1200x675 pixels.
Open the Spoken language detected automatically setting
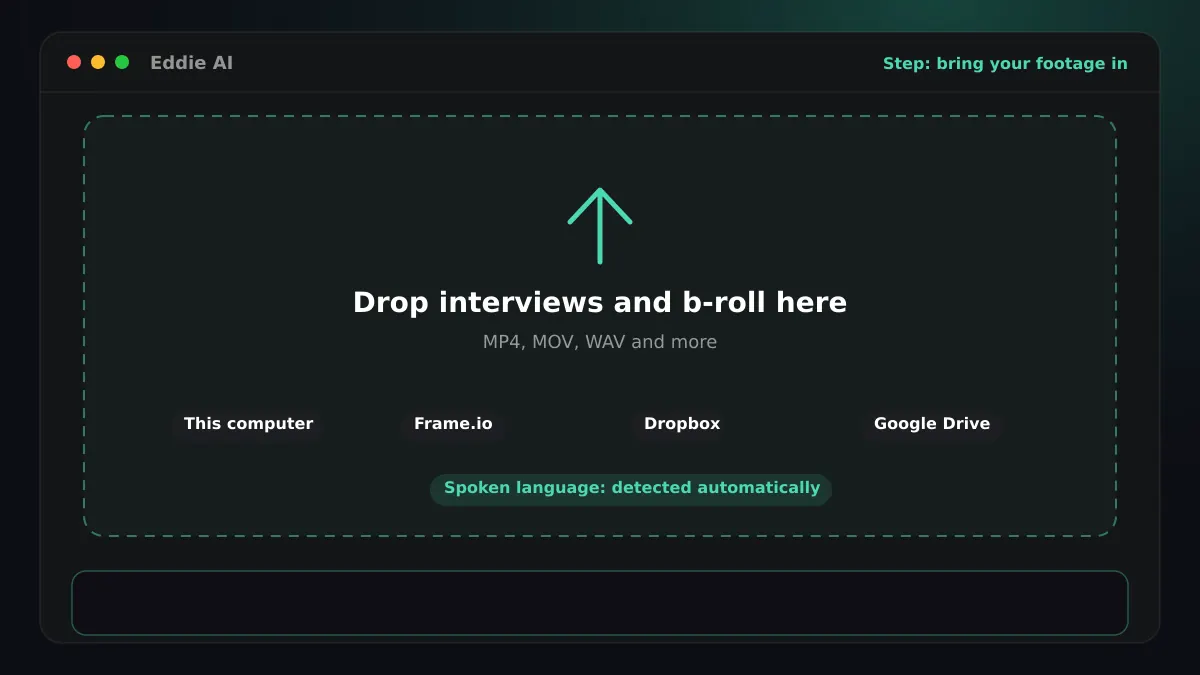pyautogui.click(x=631, y=489)
